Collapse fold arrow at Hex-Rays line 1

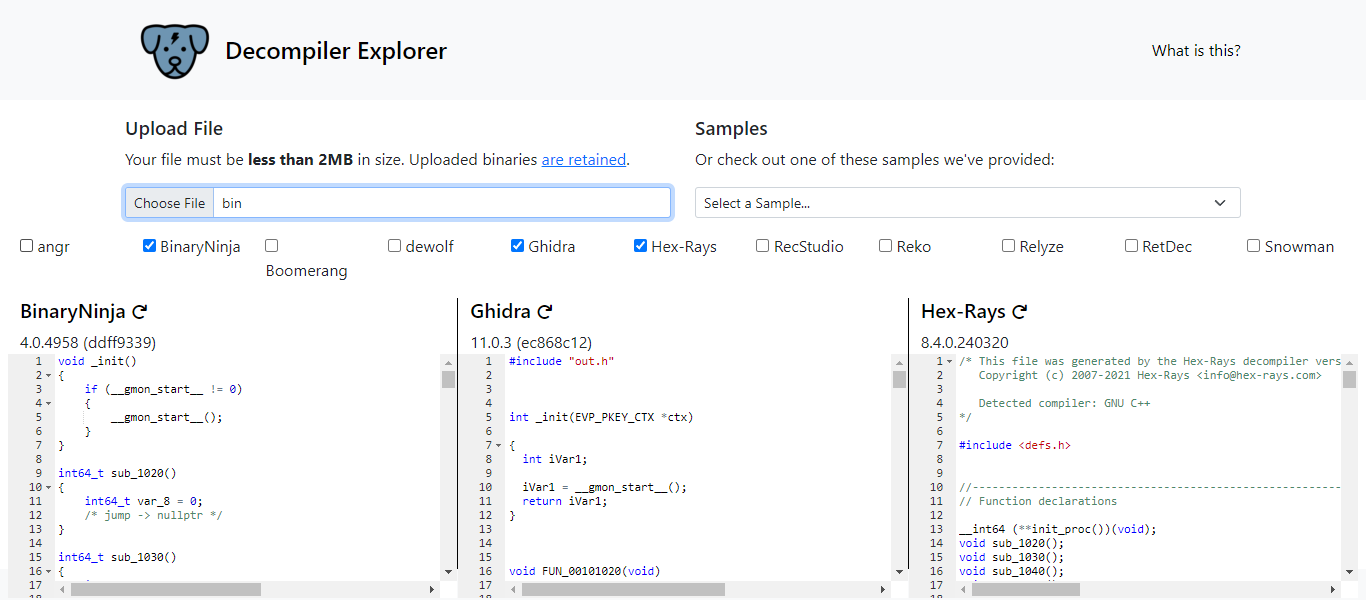tap(950, 361)
